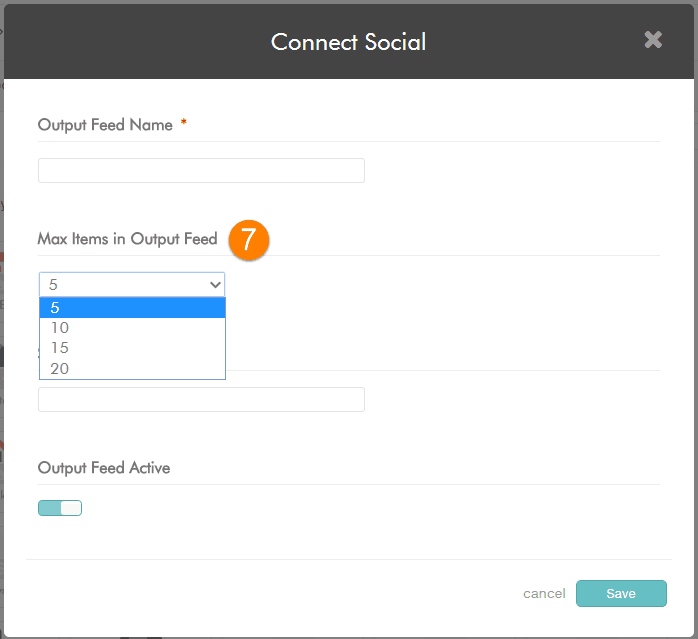The width and height of the screenshot is (698, 639).
Task: Select option 5 in the dropdown list
Action: 132,308
